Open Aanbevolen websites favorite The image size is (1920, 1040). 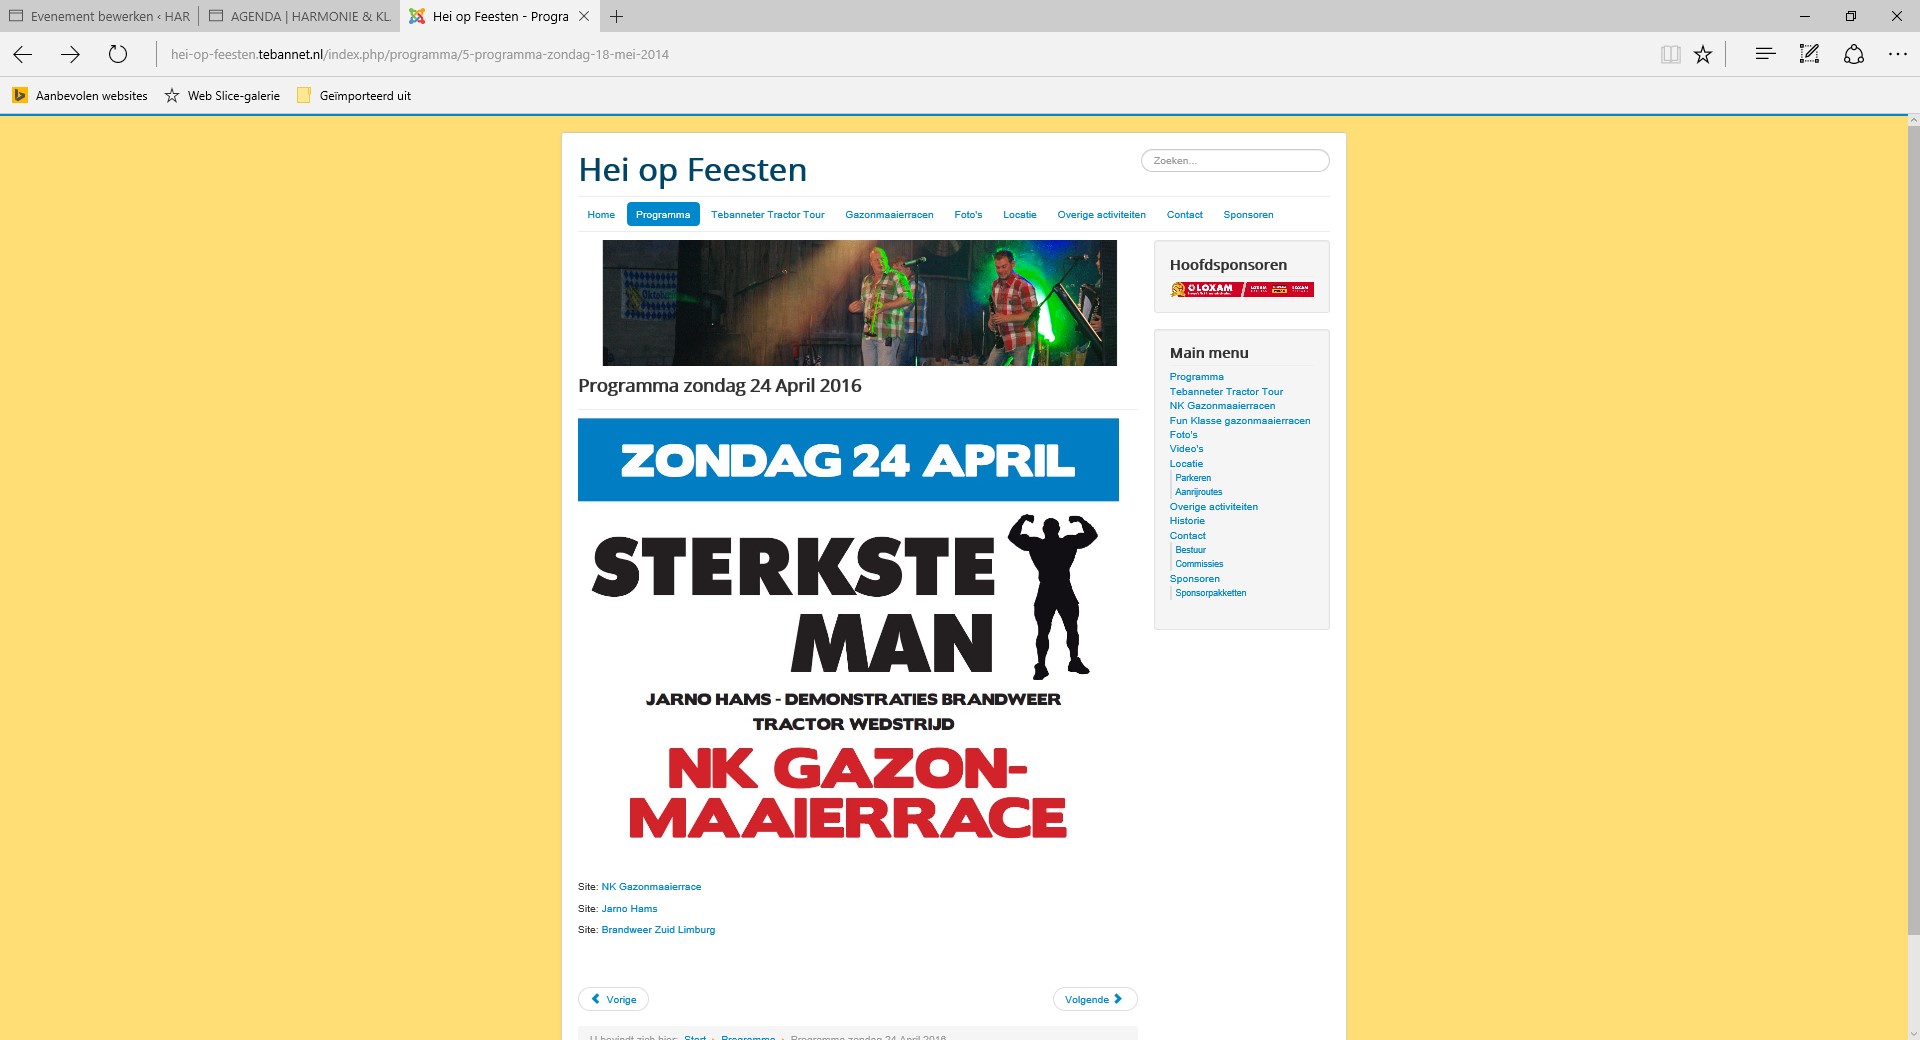[80, 96]
